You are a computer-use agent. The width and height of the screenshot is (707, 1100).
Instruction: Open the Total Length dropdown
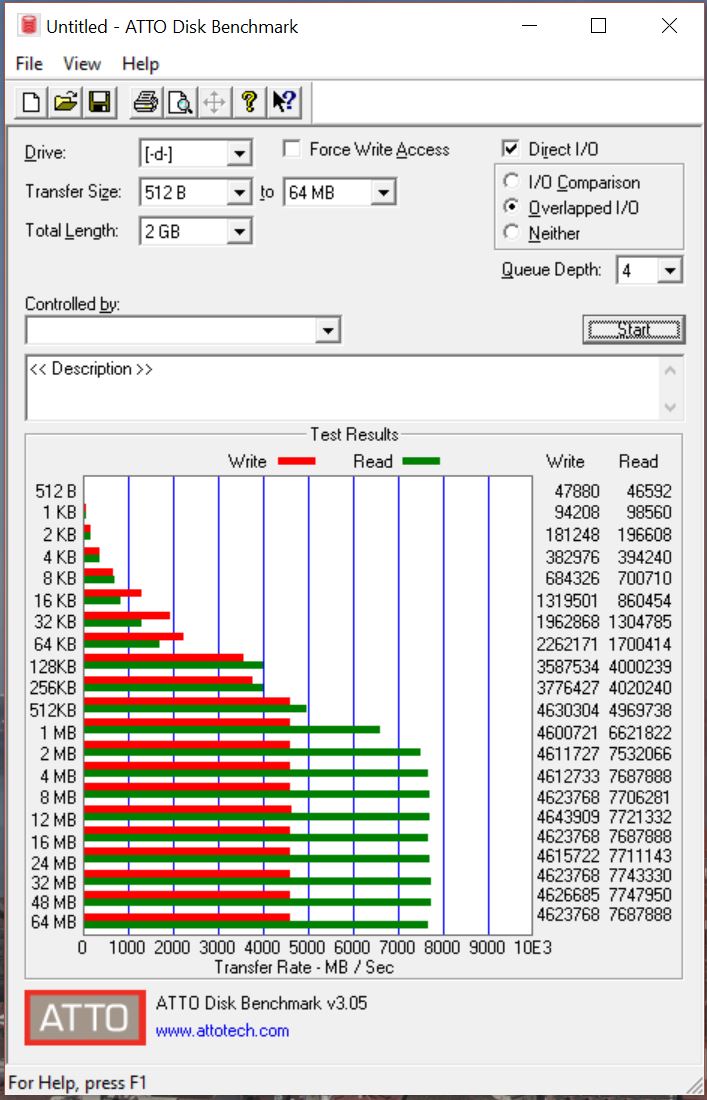pyautogui.click(x=238, y=232)
